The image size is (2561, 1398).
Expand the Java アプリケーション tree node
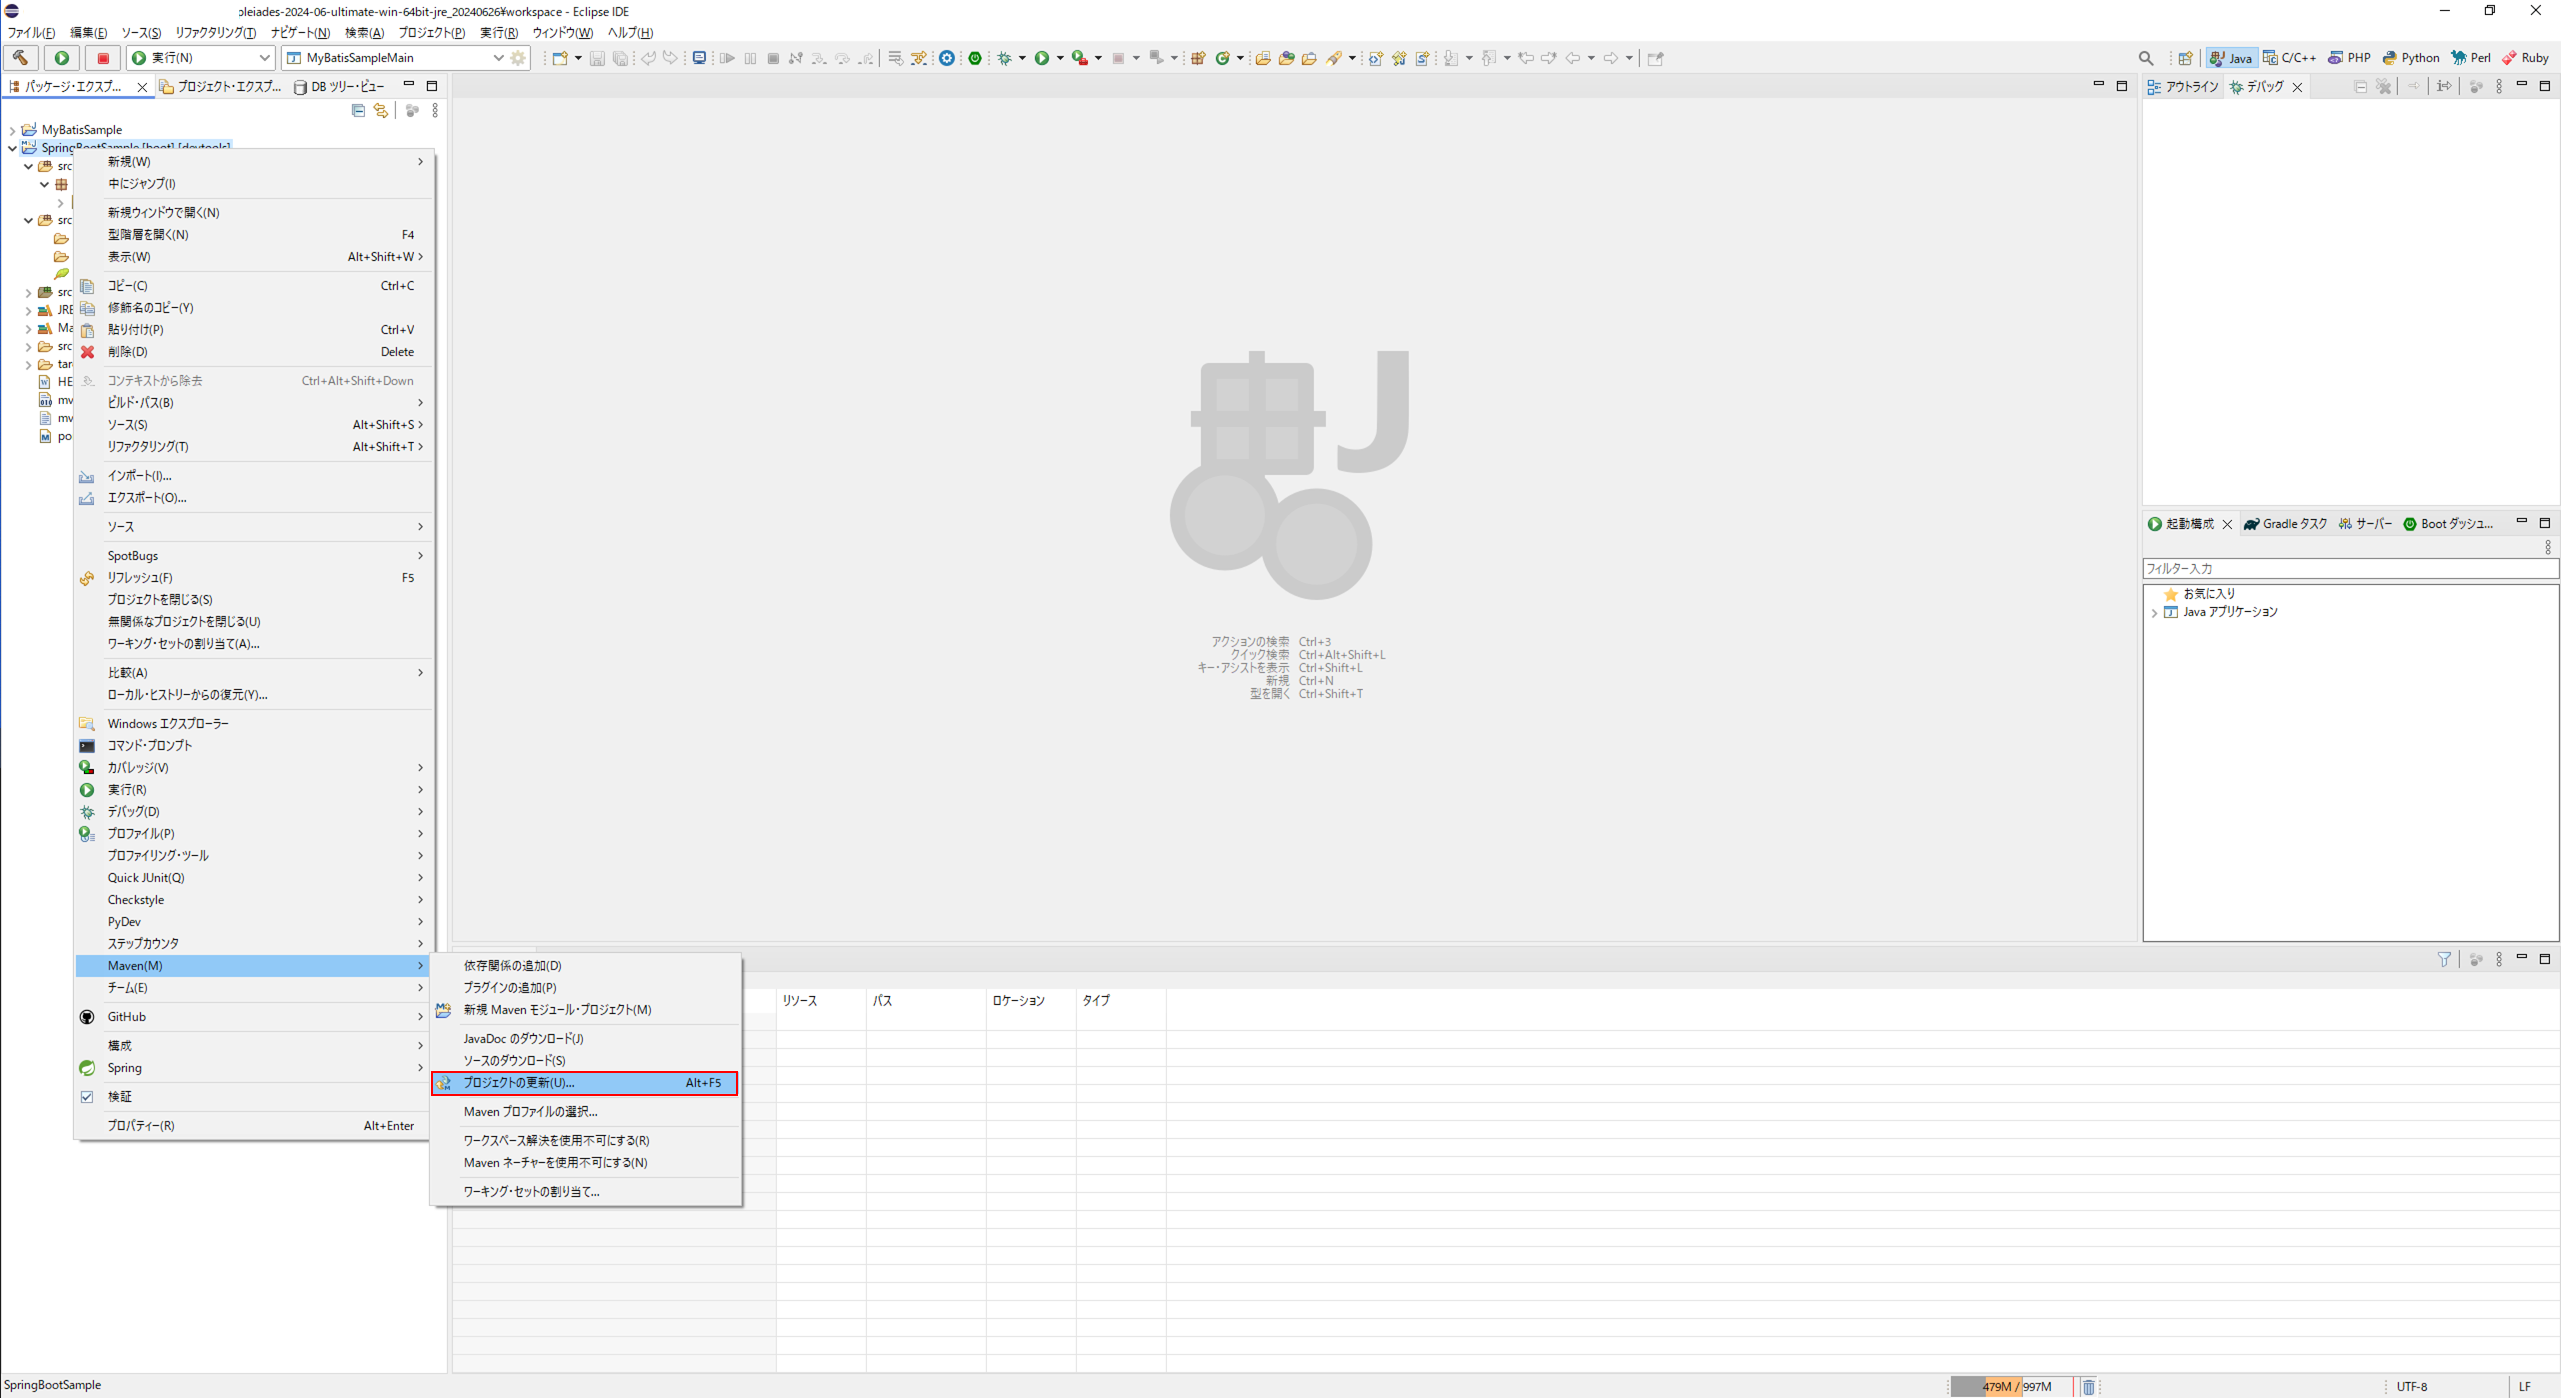click(x=2154, y=612)
